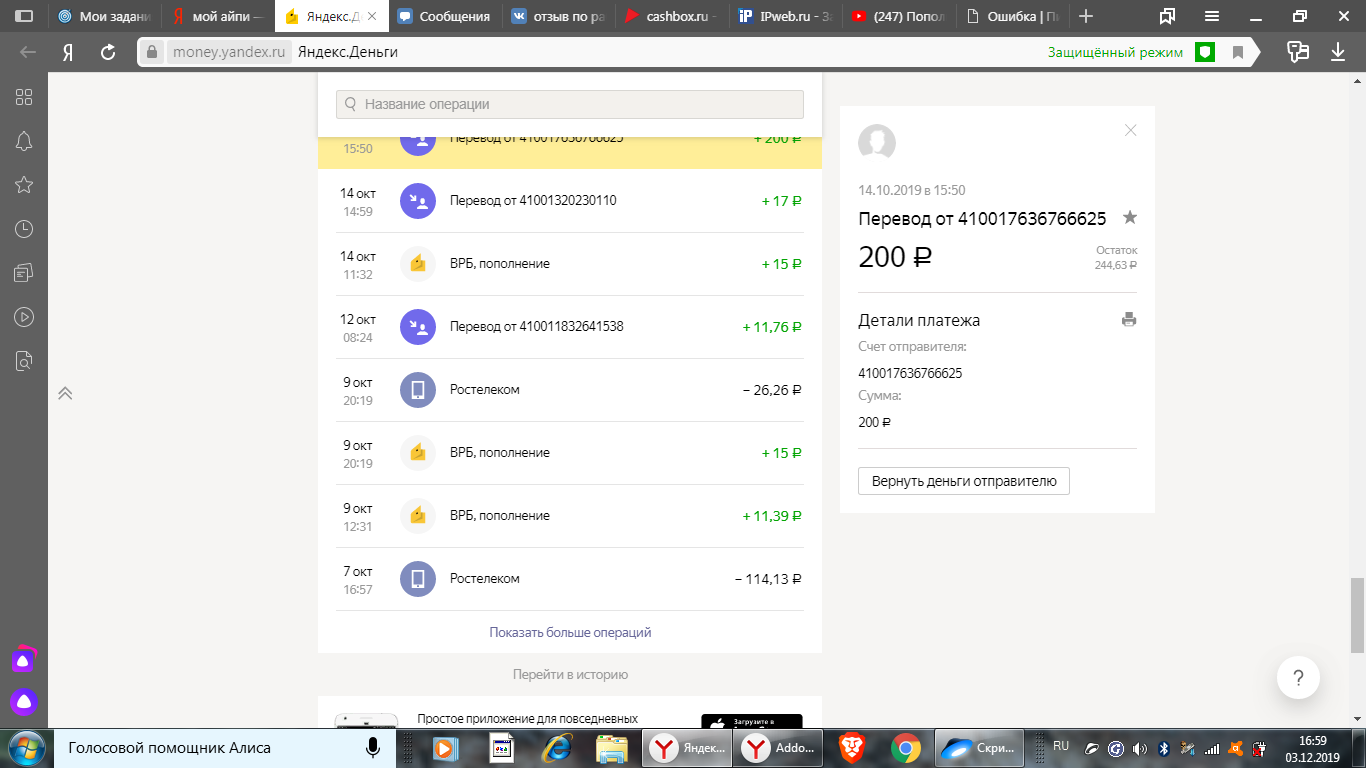Viewport: 1366px width, 768px height.
Task: Open the bookmarks panel icon near the new tab button
Action: 1167,16
